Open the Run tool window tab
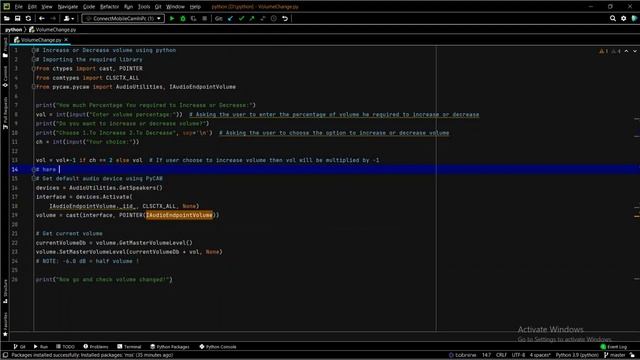This screenshot has height=360, width=640. click(x=40, y=347)
